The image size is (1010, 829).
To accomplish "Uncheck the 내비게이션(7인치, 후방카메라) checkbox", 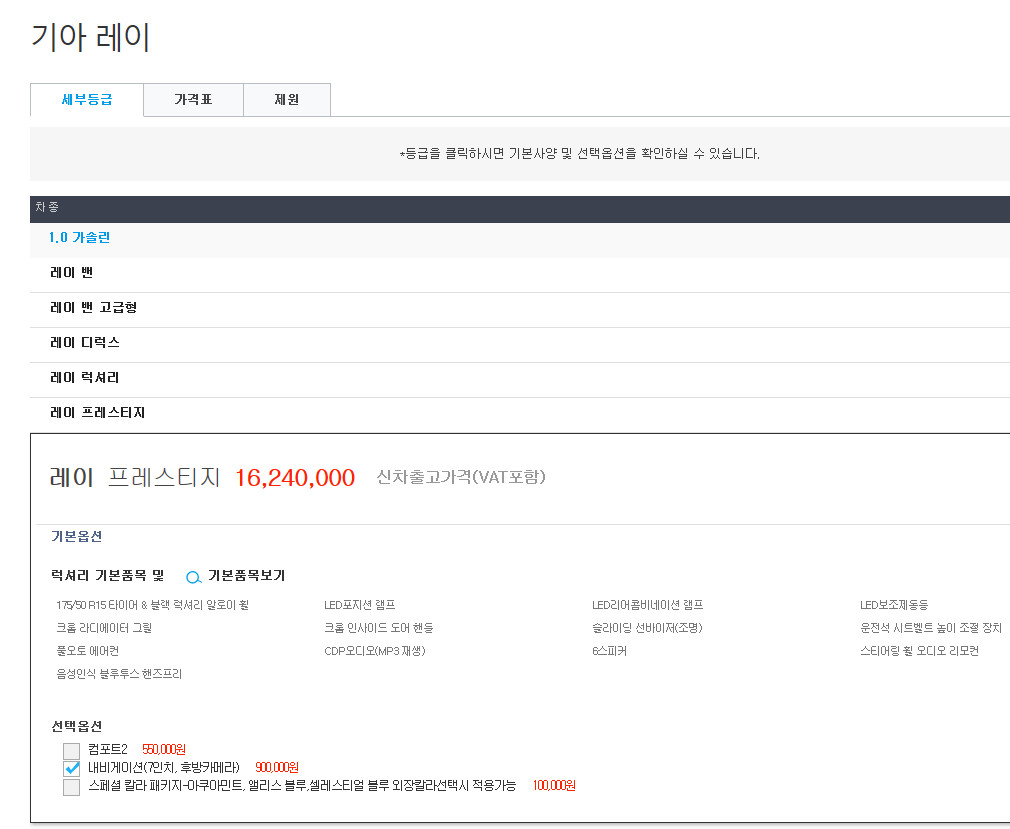I will click(71, 768).
